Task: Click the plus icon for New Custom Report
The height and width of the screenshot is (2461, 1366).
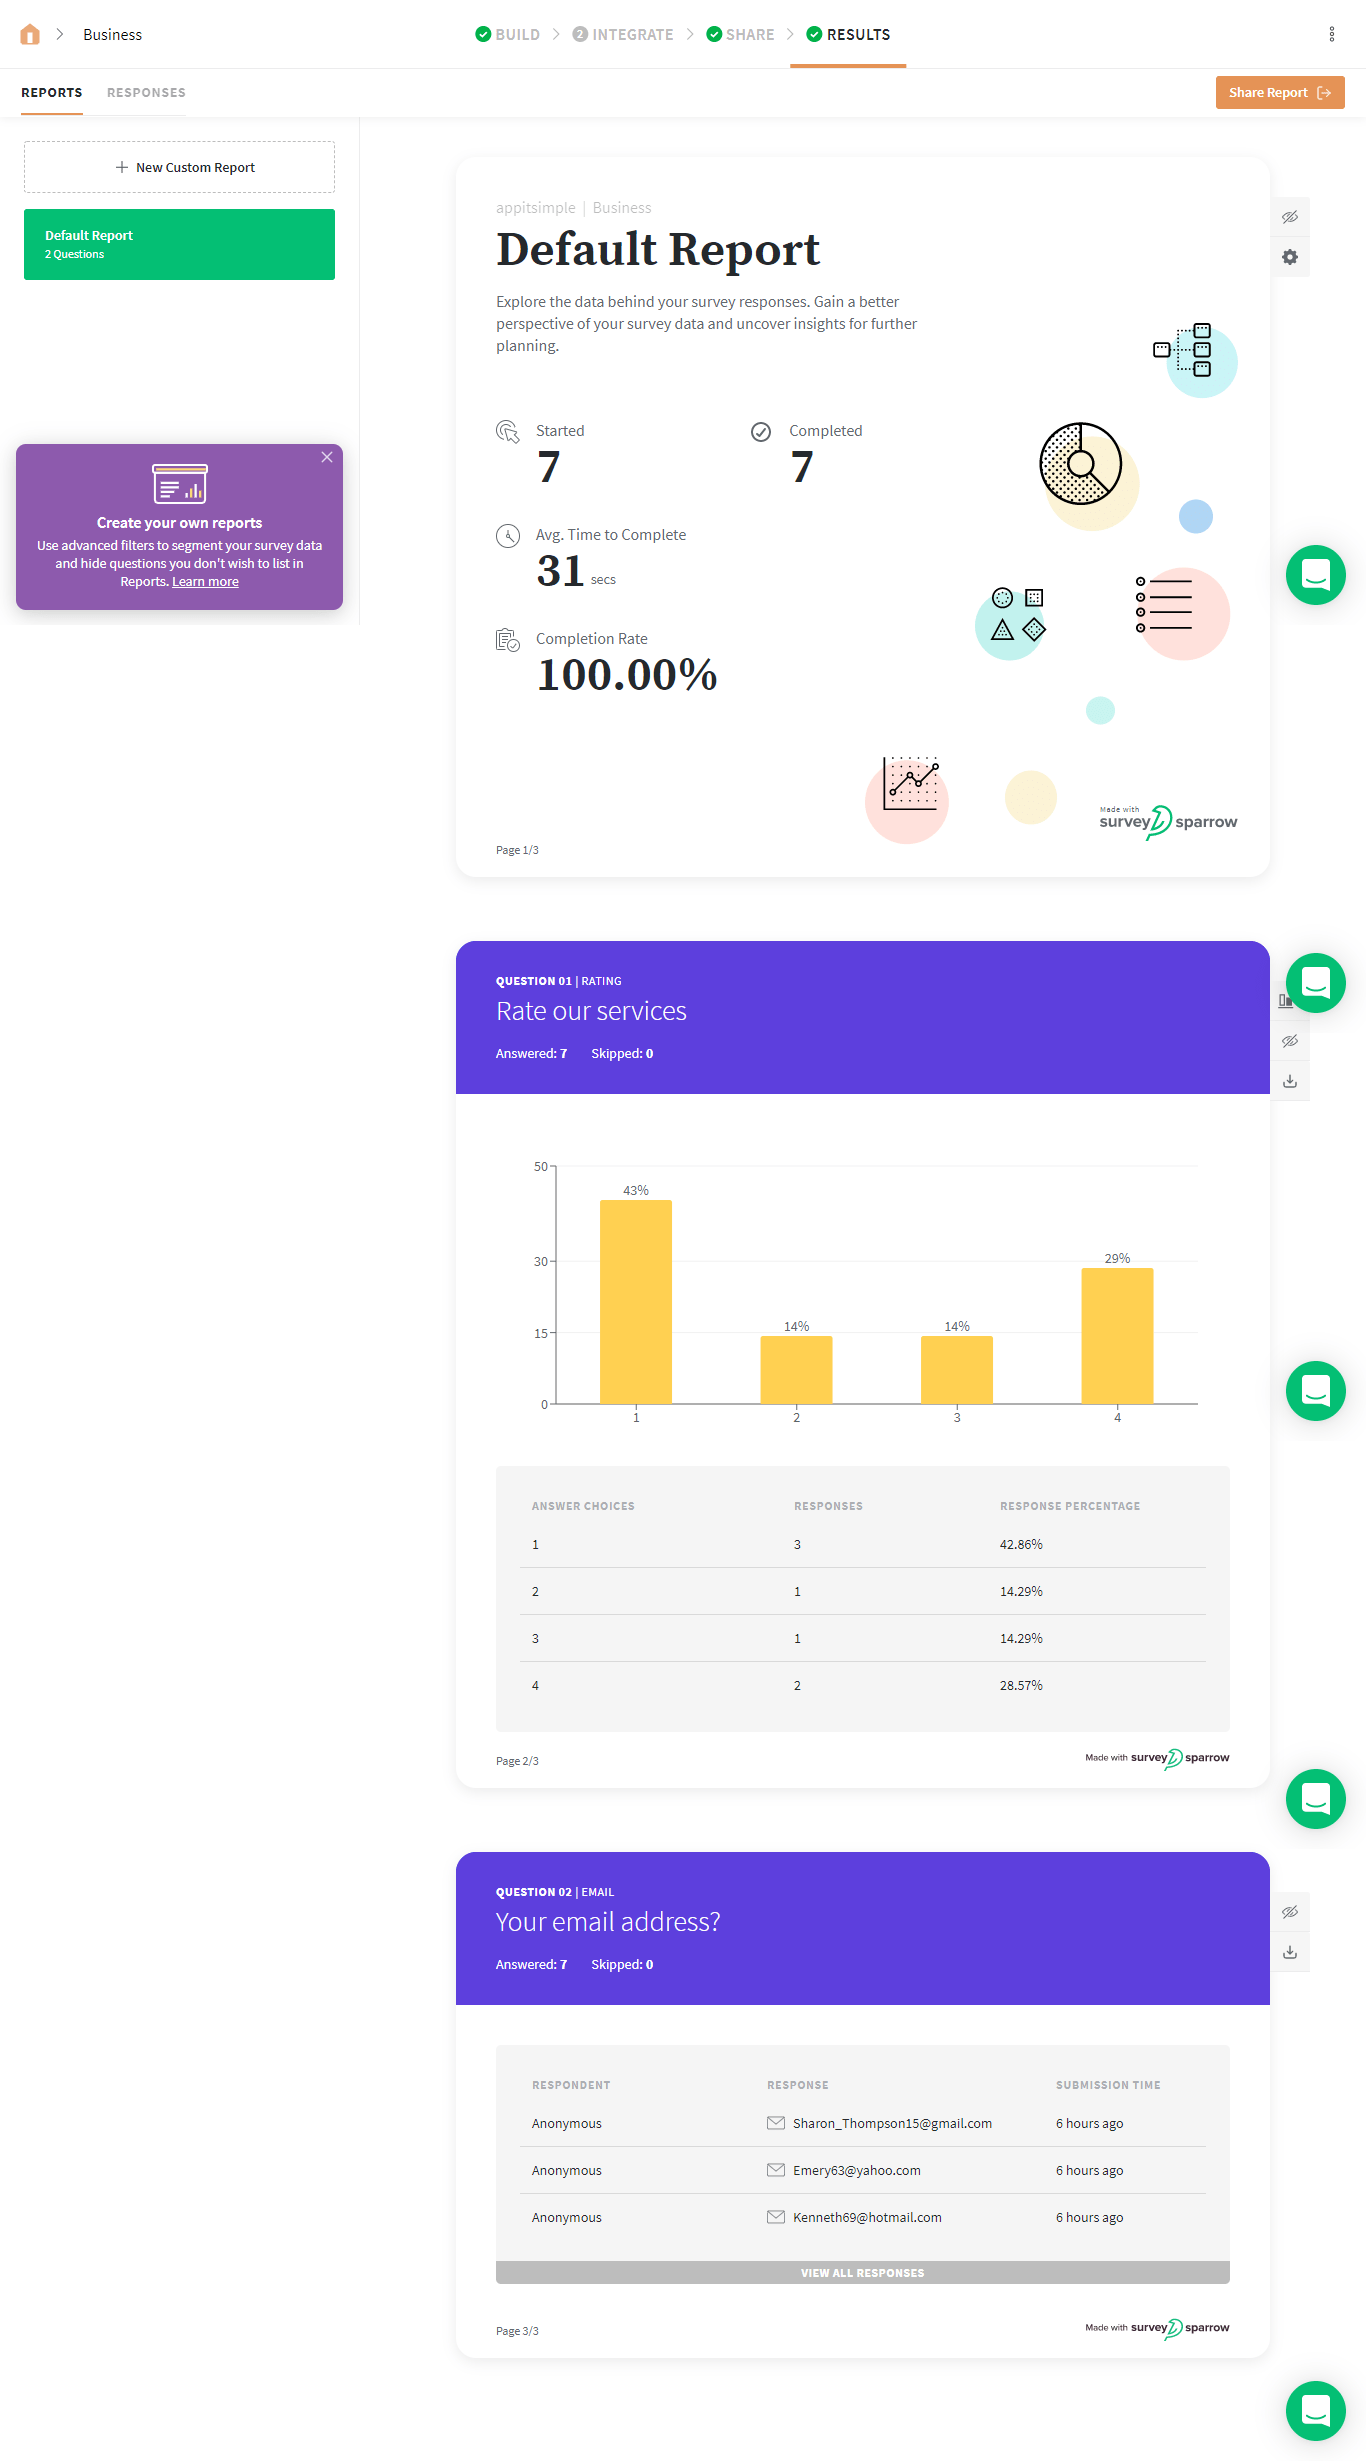Action: pyautogui.click(x=122, y=167)
